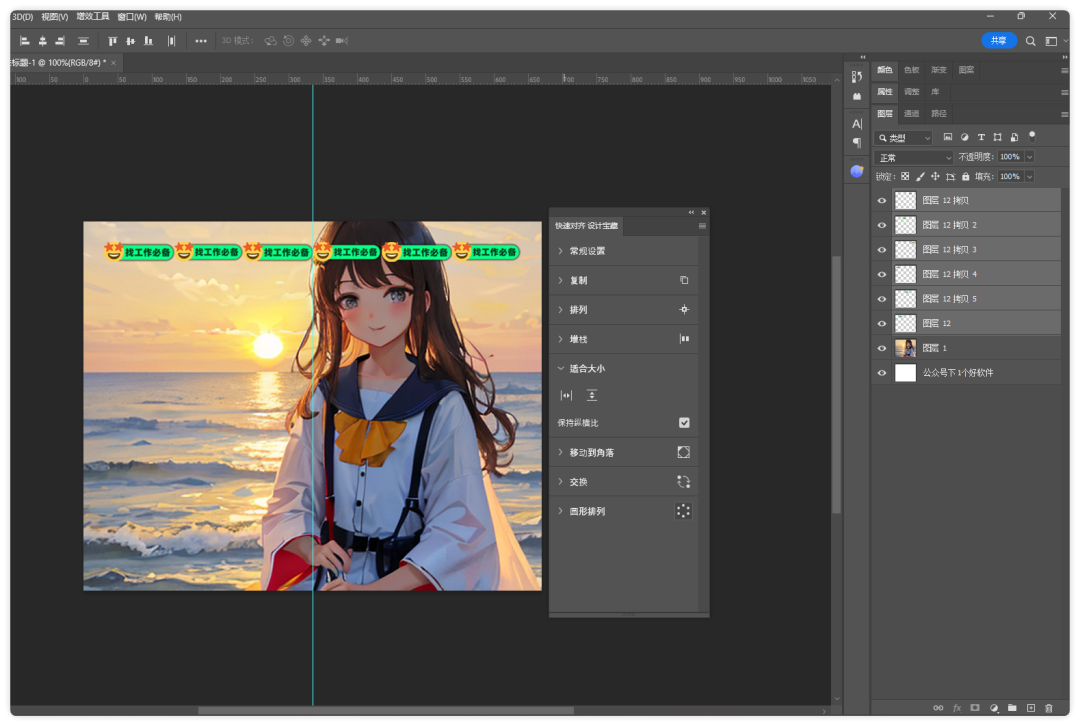
Task: Click the delete layer trash icon
Action: (1049, 707)
